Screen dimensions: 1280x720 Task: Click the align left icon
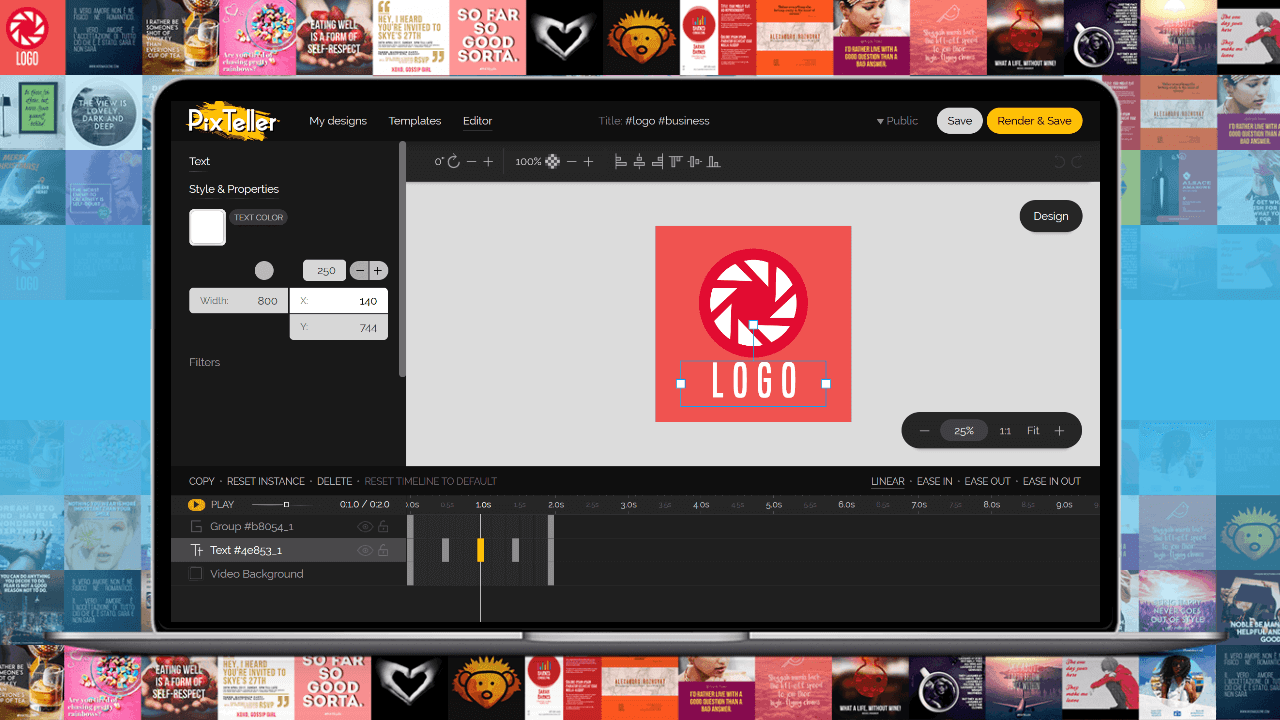621,161
